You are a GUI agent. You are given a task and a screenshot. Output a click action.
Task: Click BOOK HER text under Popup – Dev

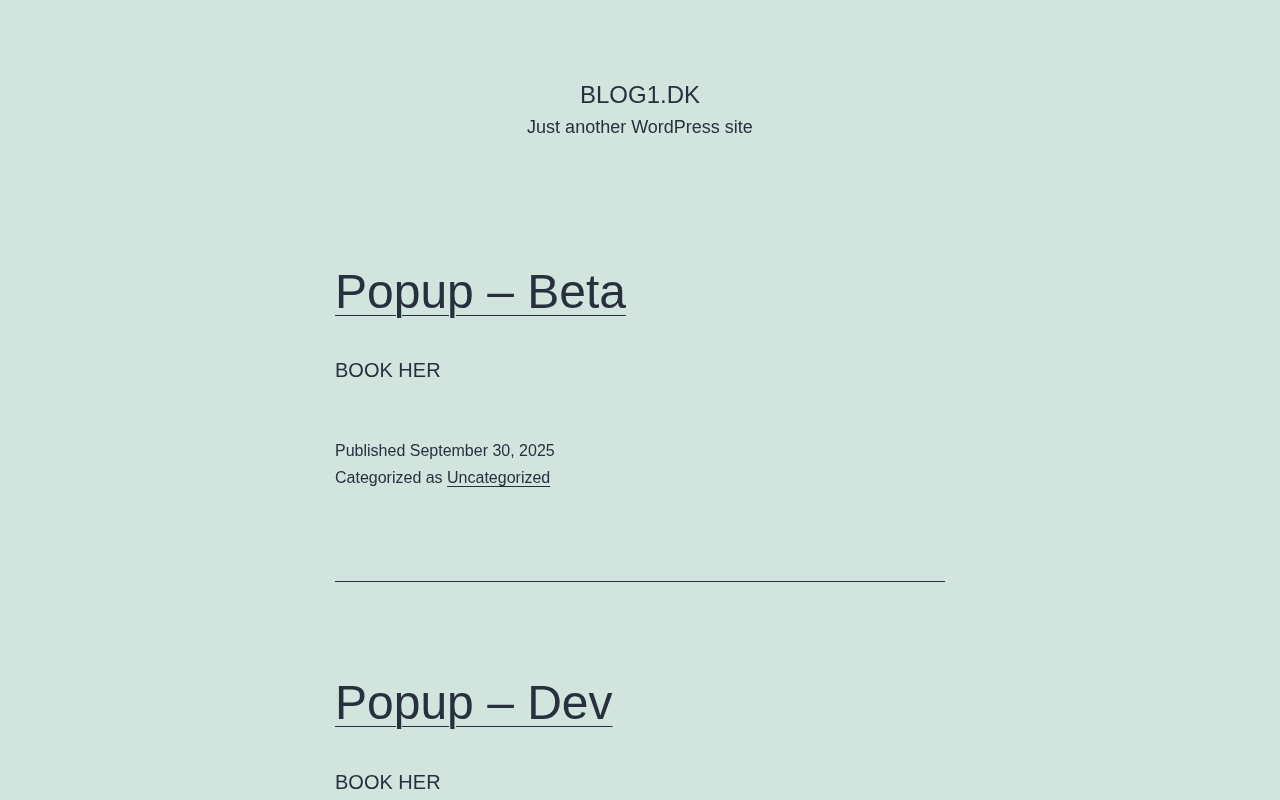[x=388, y=782]
